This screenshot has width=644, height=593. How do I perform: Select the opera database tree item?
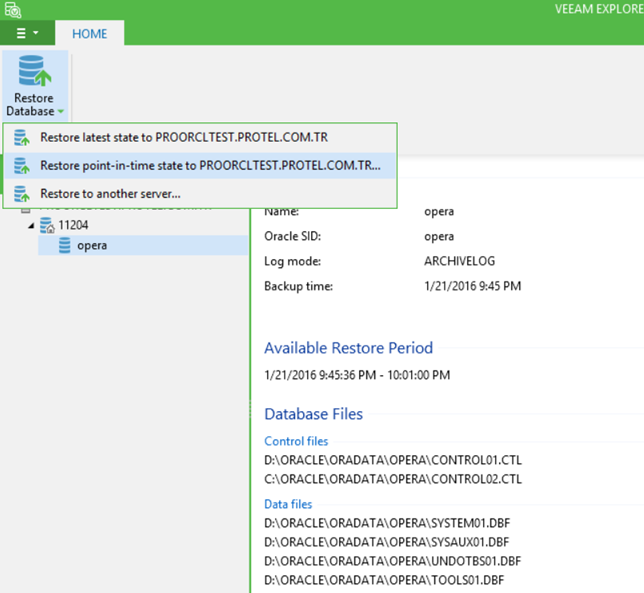pyautogui.click(x=91, y=245)
